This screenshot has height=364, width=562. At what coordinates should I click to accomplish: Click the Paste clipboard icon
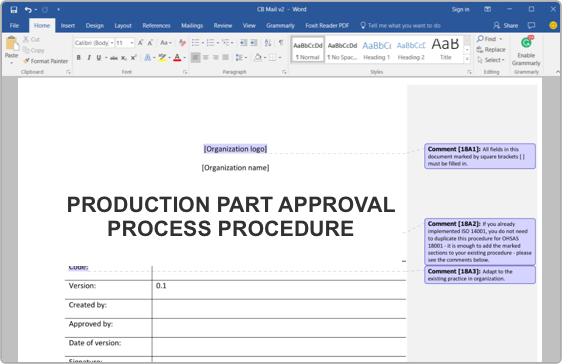click(11, 44)
